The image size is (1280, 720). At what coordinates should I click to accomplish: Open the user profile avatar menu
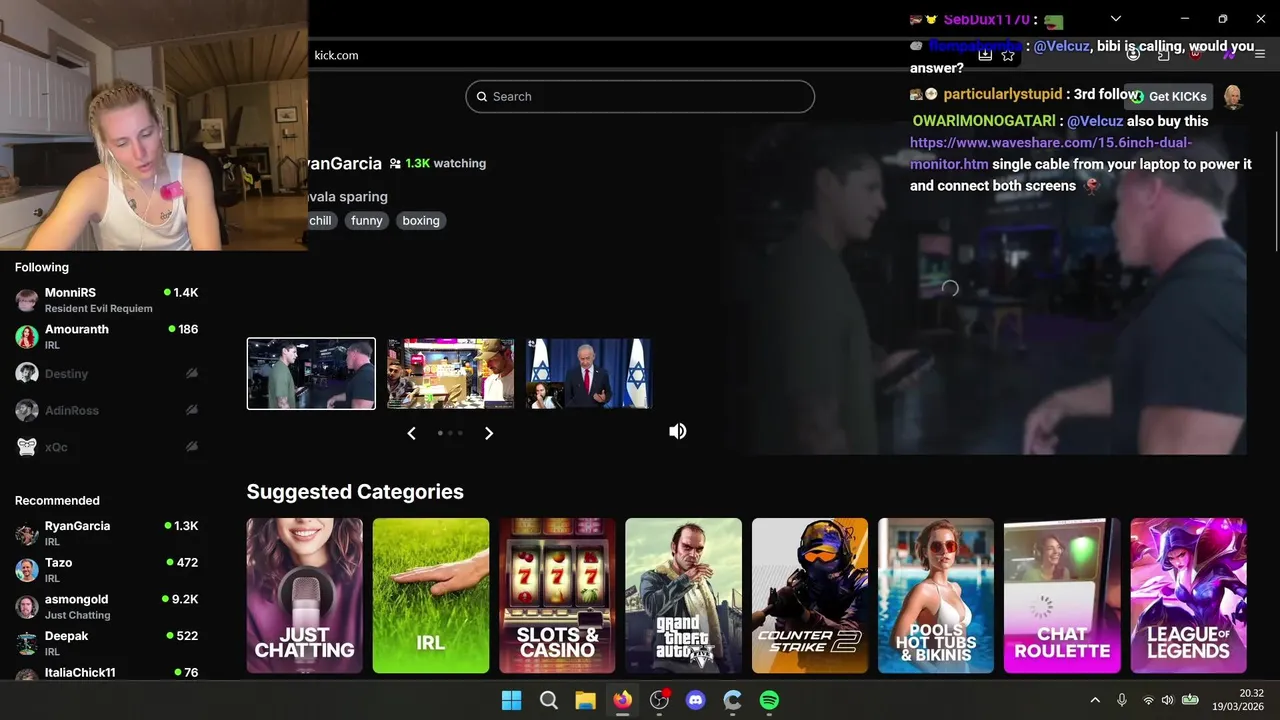click(x=1234, y=97)
